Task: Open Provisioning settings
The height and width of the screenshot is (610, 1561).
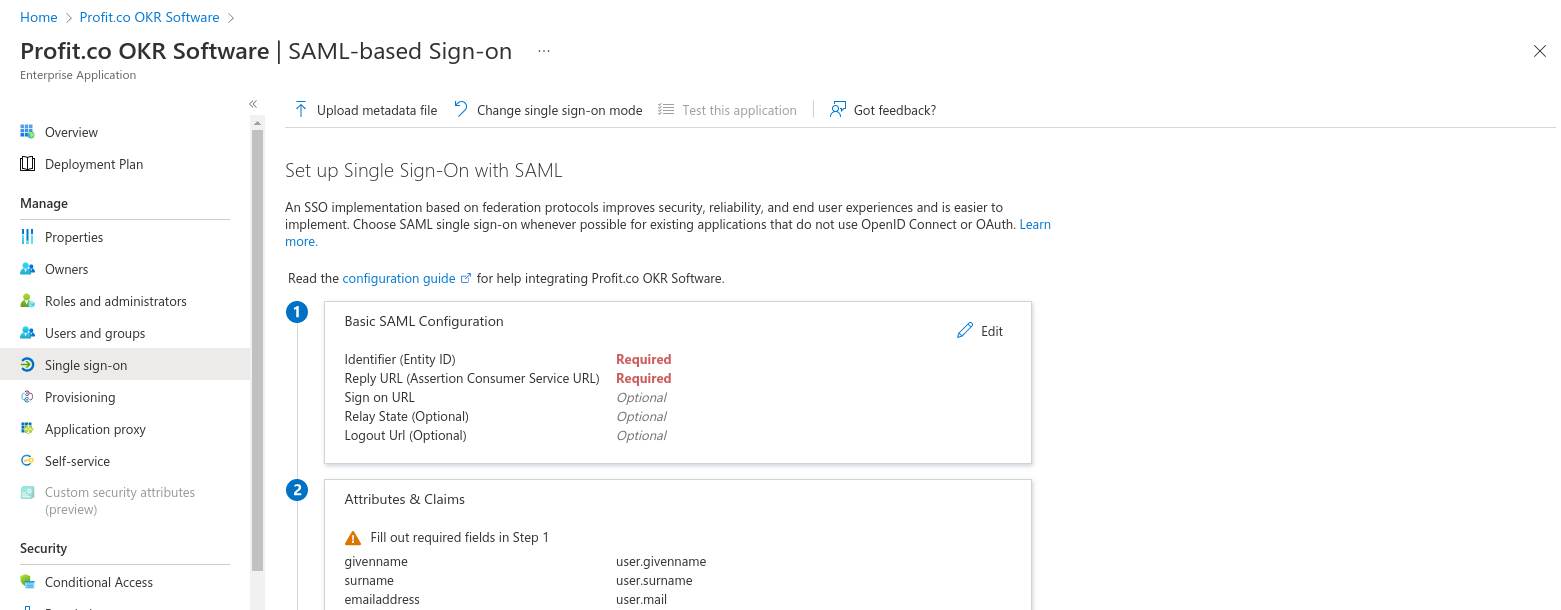Action: (125, 397)
